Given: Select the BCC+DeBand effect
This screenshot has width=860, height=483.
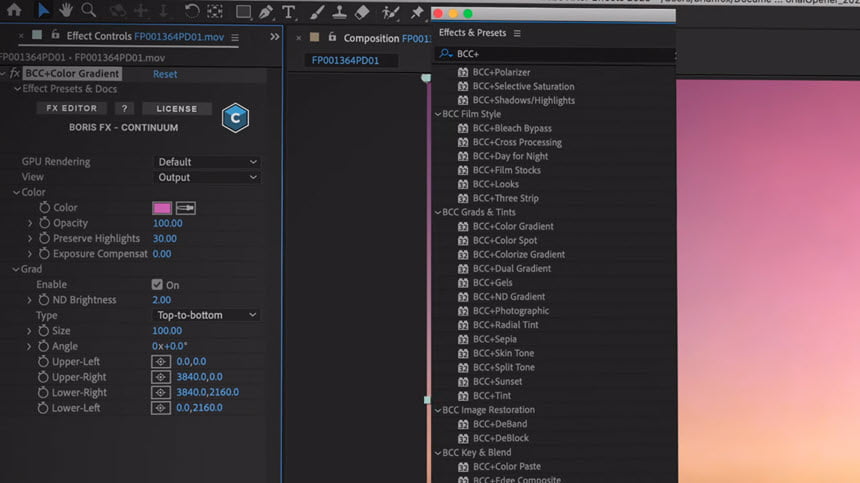Looking at the screenshot, I should coord(500,424).
